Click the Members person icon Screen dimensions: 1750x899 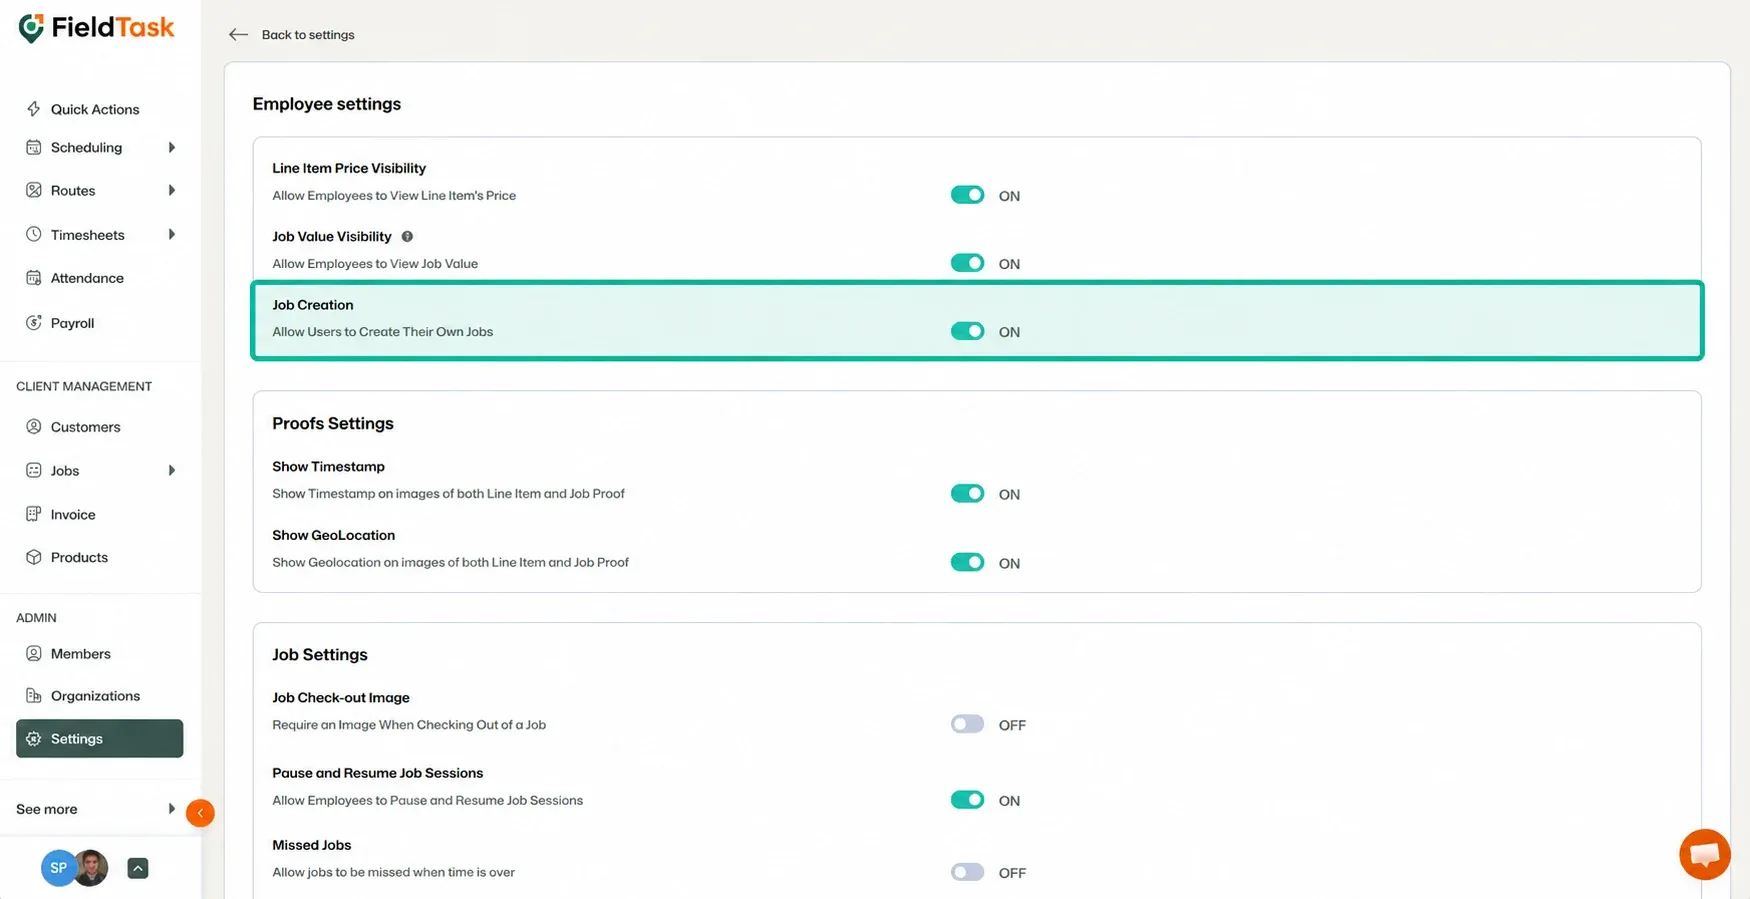pyautogui.click(x=34, y=653)
